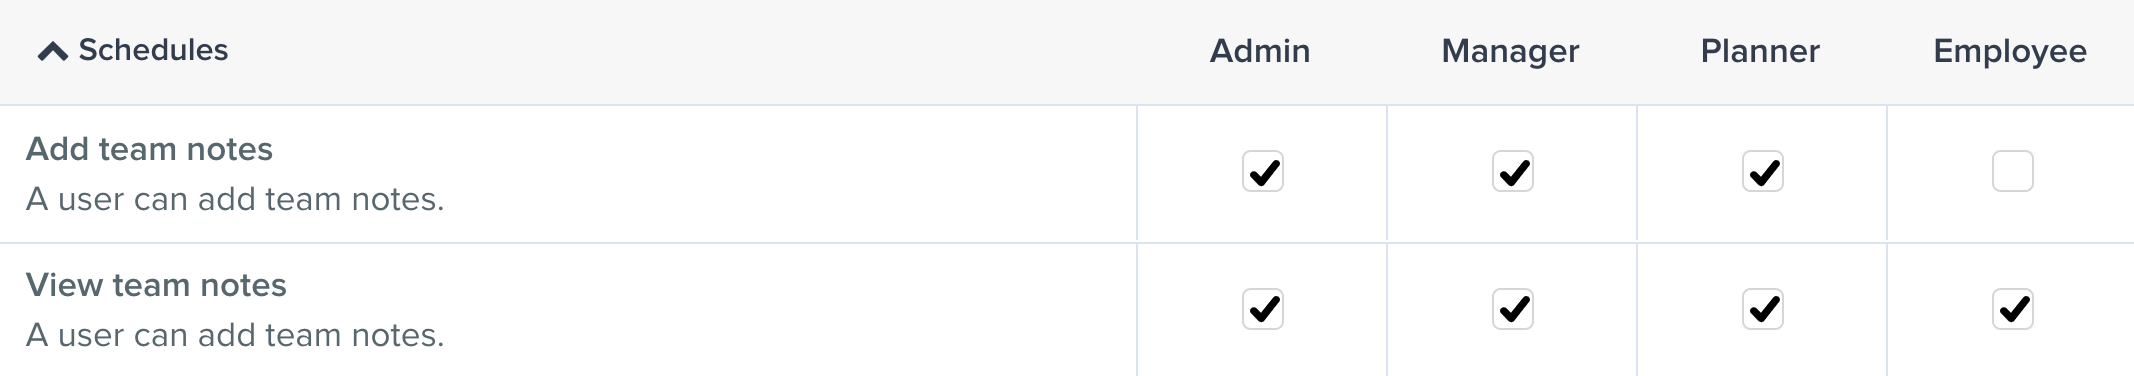Toggle View team notes for Manager
The width and height of the screenshot is (2134, 376).
[x=1513, y=309]
